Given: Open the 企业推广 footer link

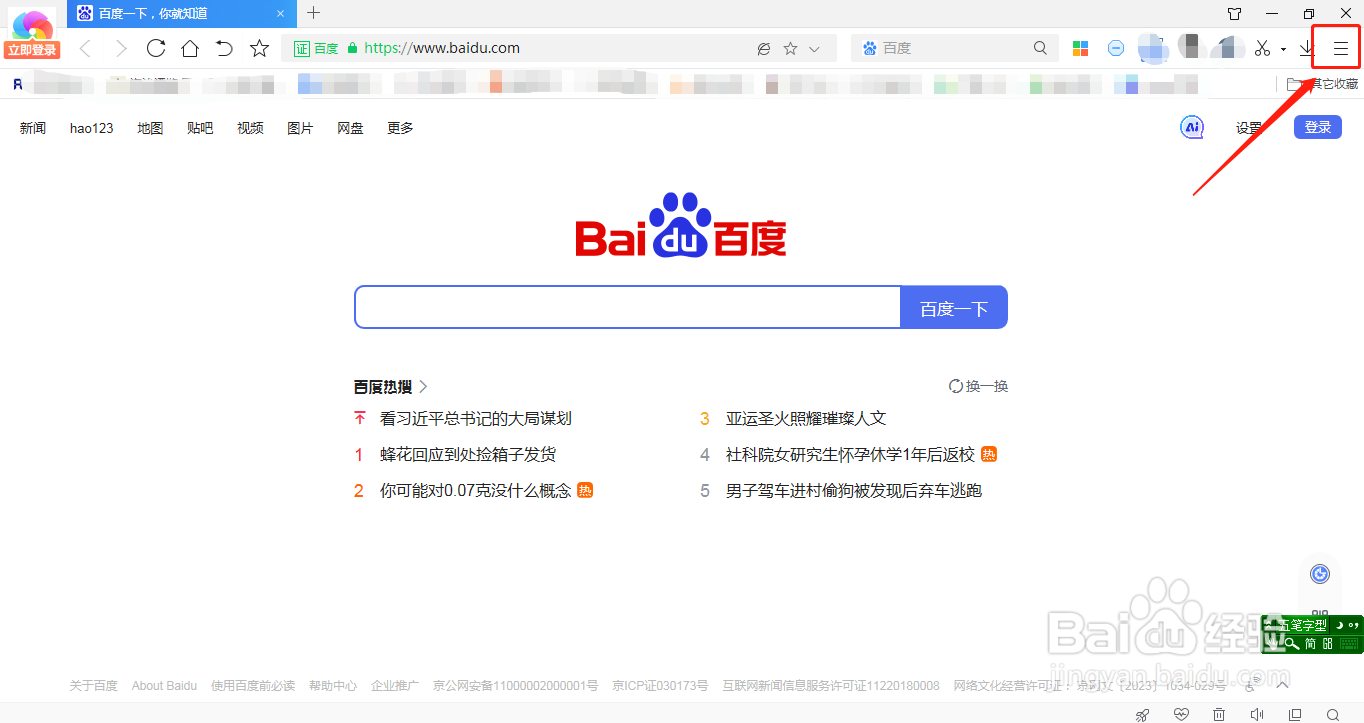Looking at the screenshot, I should point(395,685).
